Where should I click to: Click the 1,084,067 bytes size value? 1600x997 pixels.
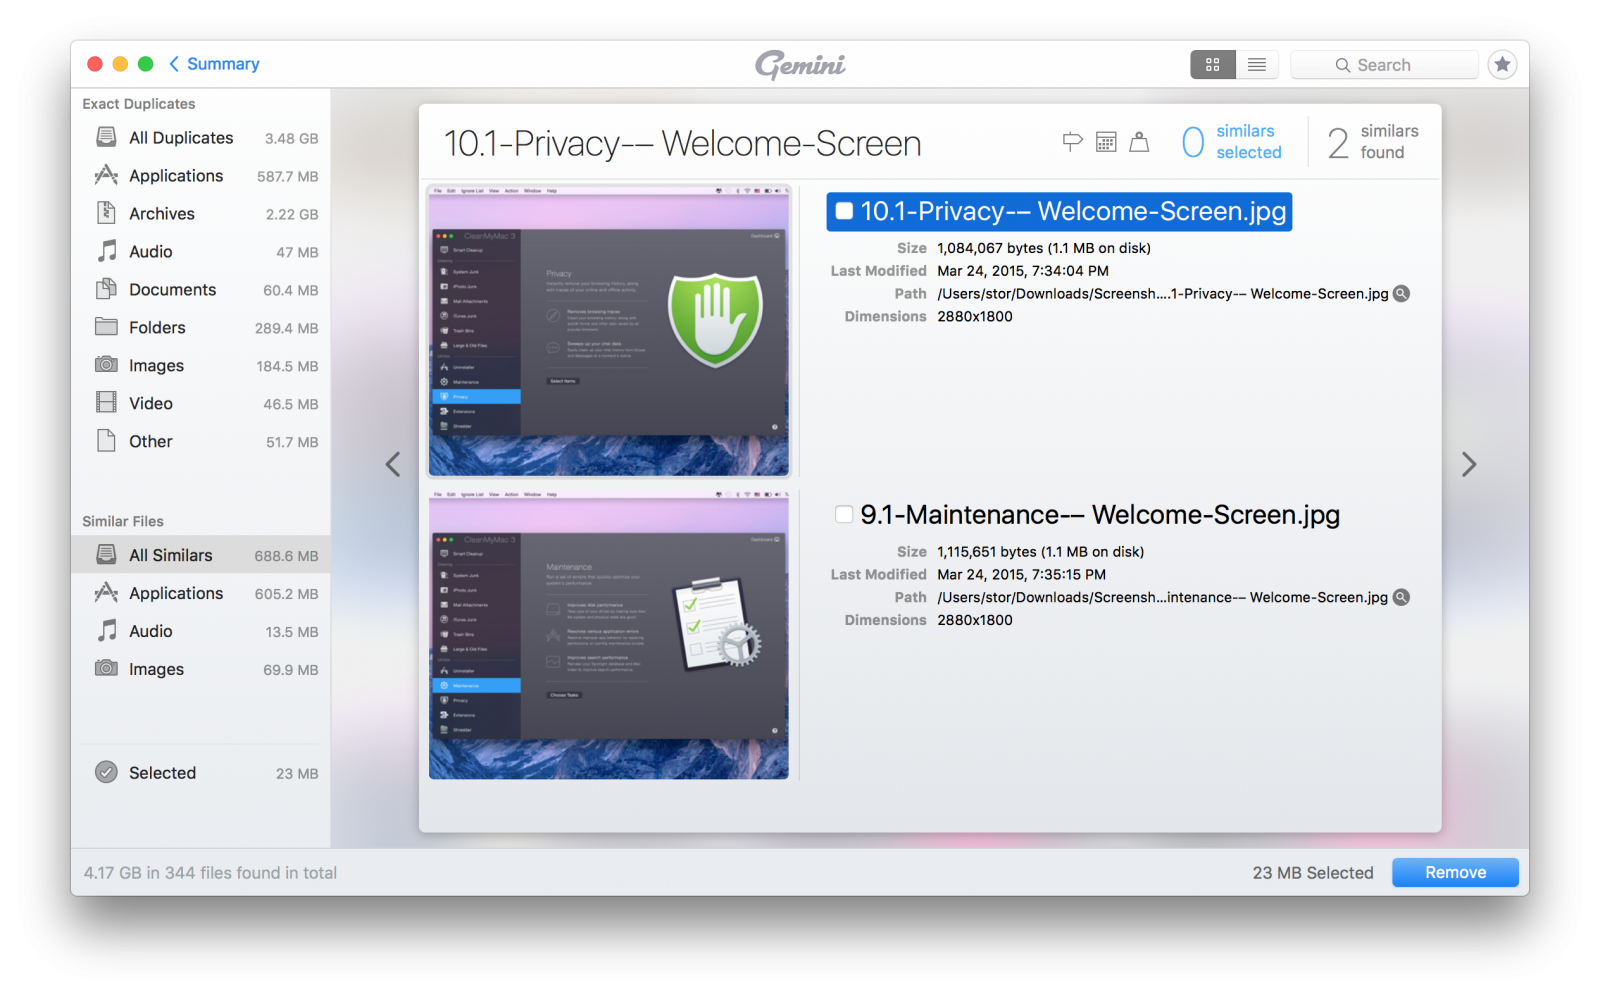[x=1044, y=248]
